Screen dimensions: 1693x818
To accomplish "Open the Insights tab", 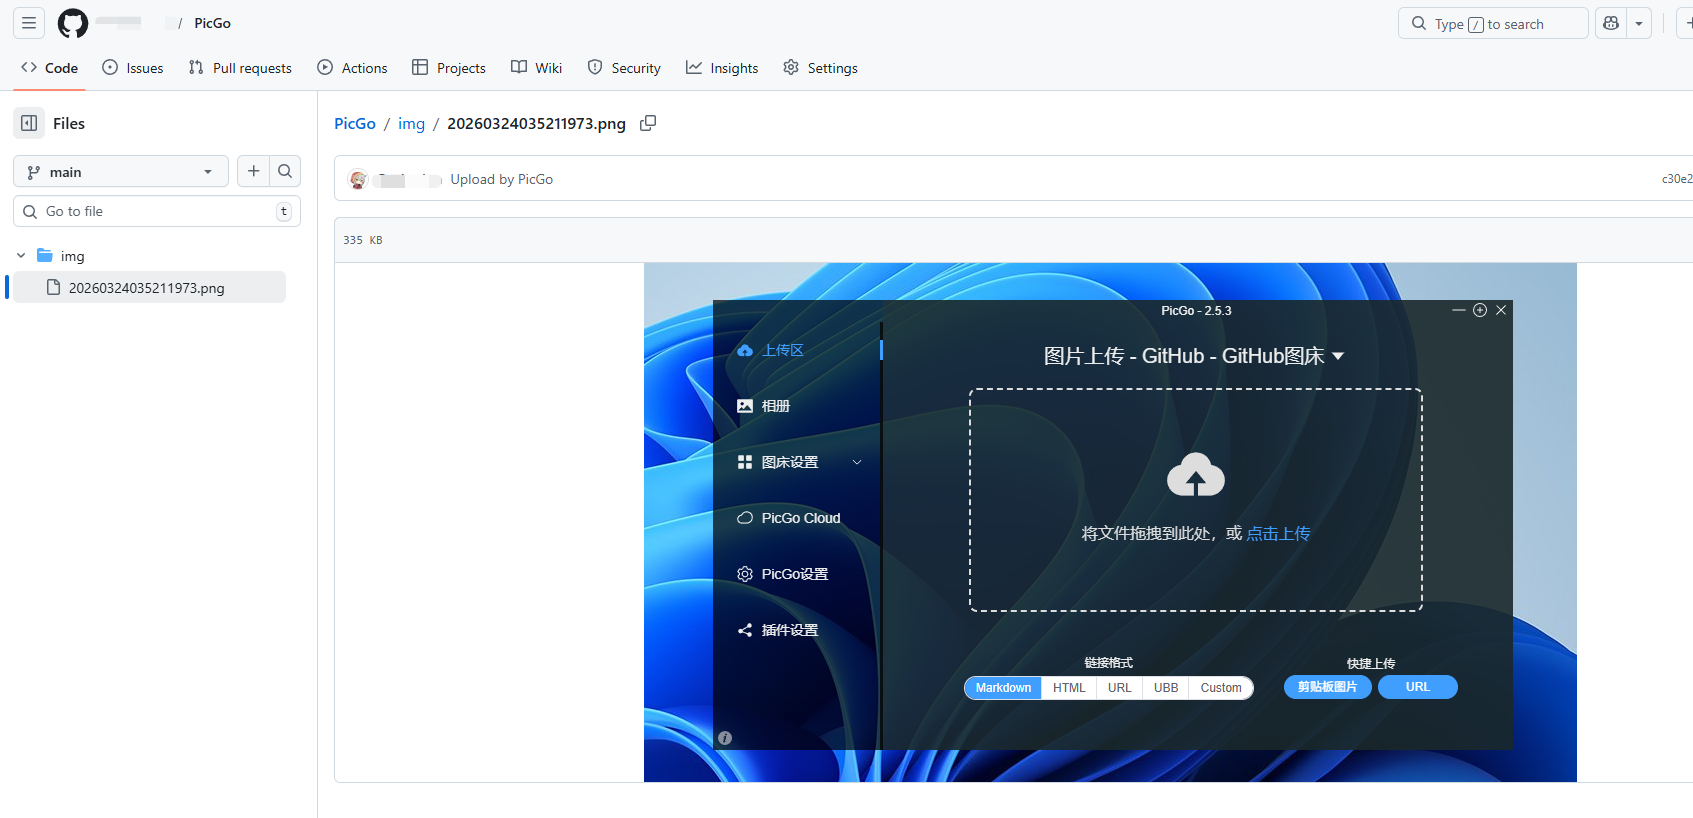I will pyautogui.click(x=722, y=68).
